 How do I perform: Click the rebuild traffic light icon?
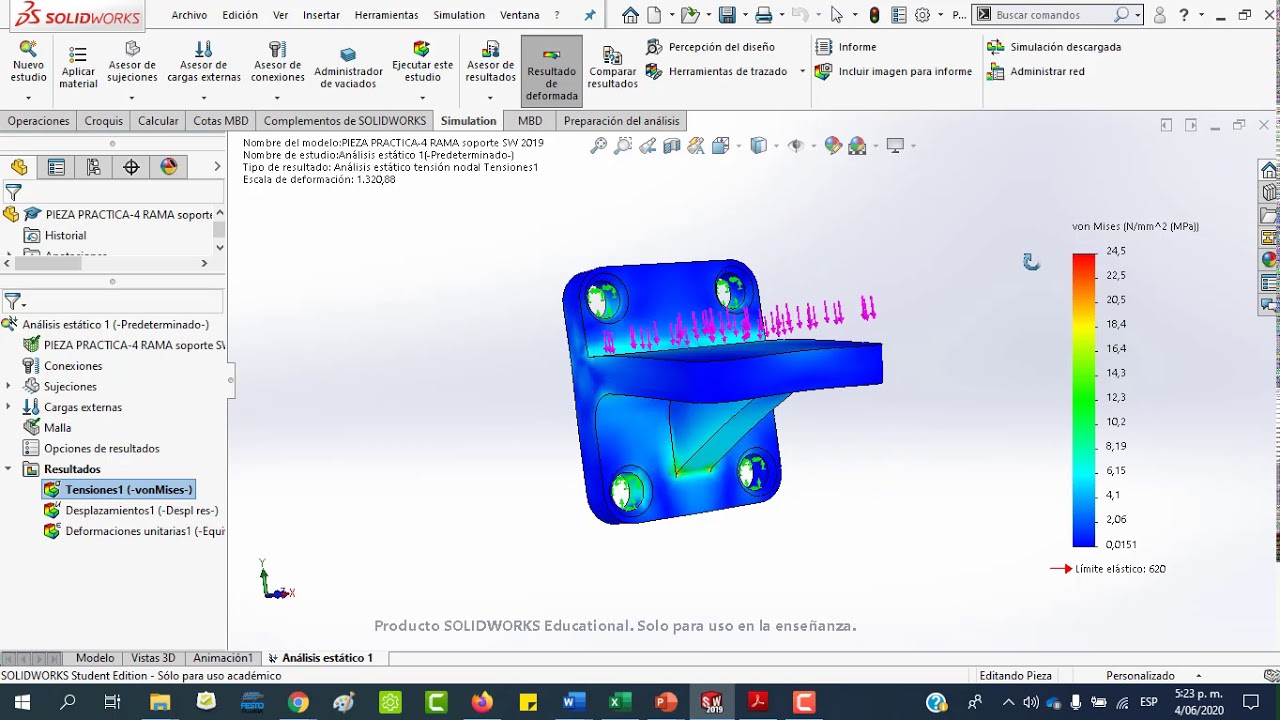875,15
